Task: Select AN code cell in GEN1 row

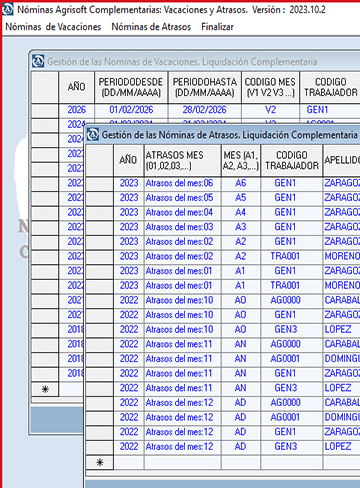Action: tap(241, 374)
